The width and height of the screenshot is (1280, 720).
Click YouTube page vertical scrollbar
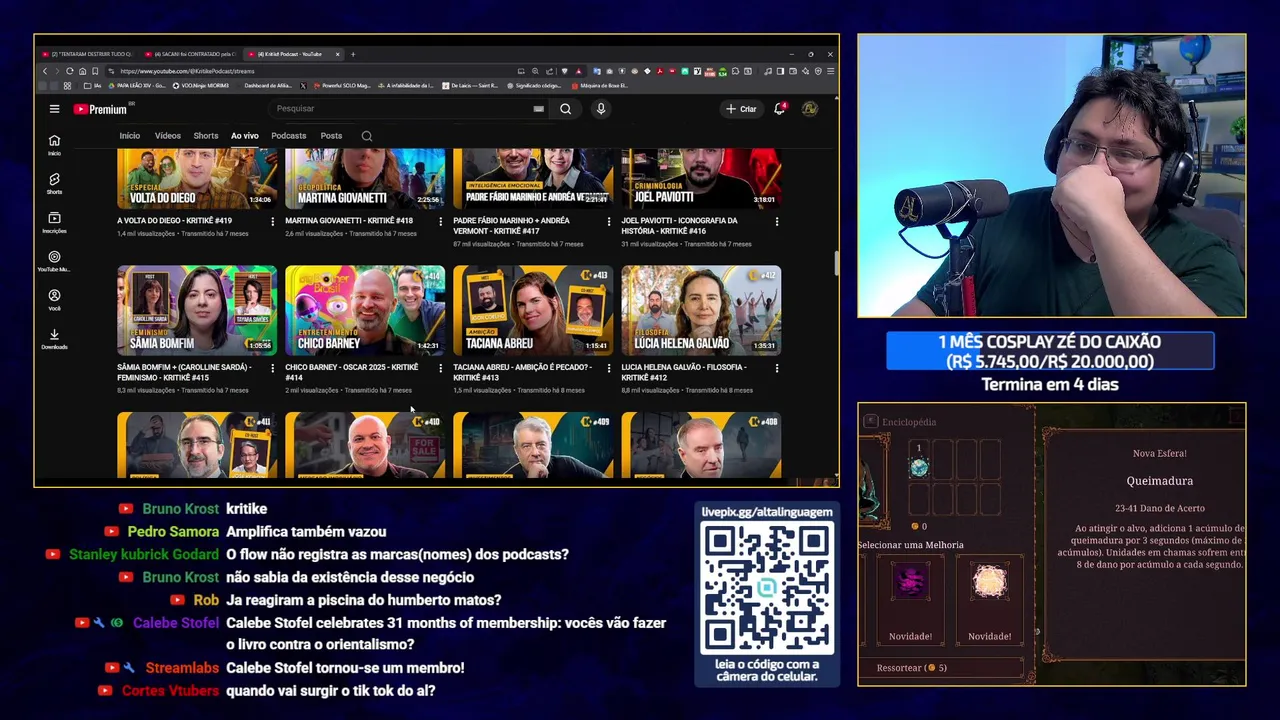[x=836, y=263]
